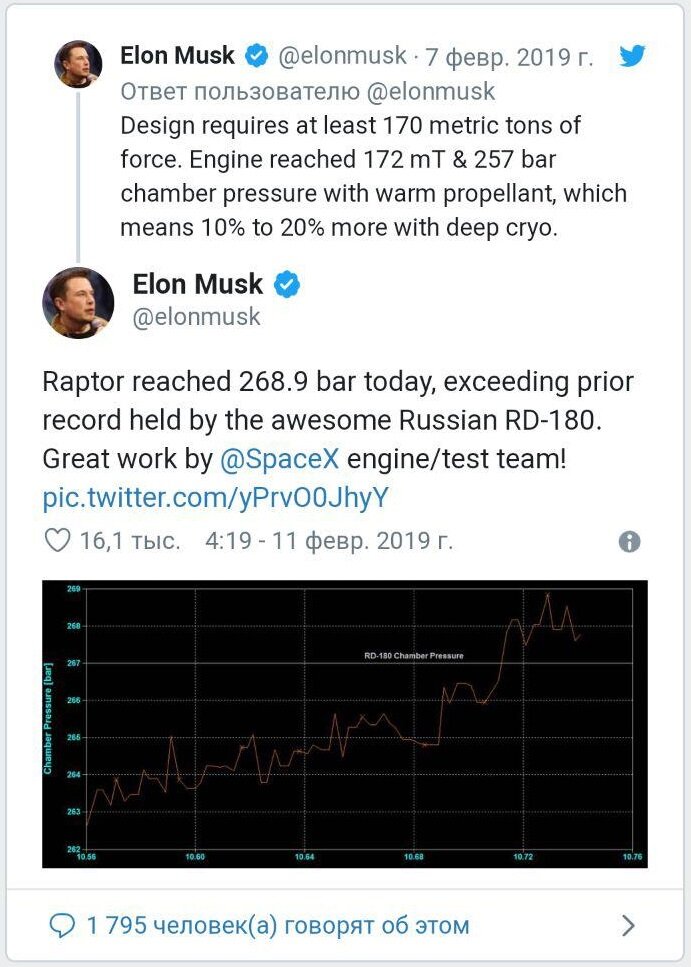Open the large Elon Musk profile avatar
The height and width of the screenshot is (967, 691).
[78, 303]
